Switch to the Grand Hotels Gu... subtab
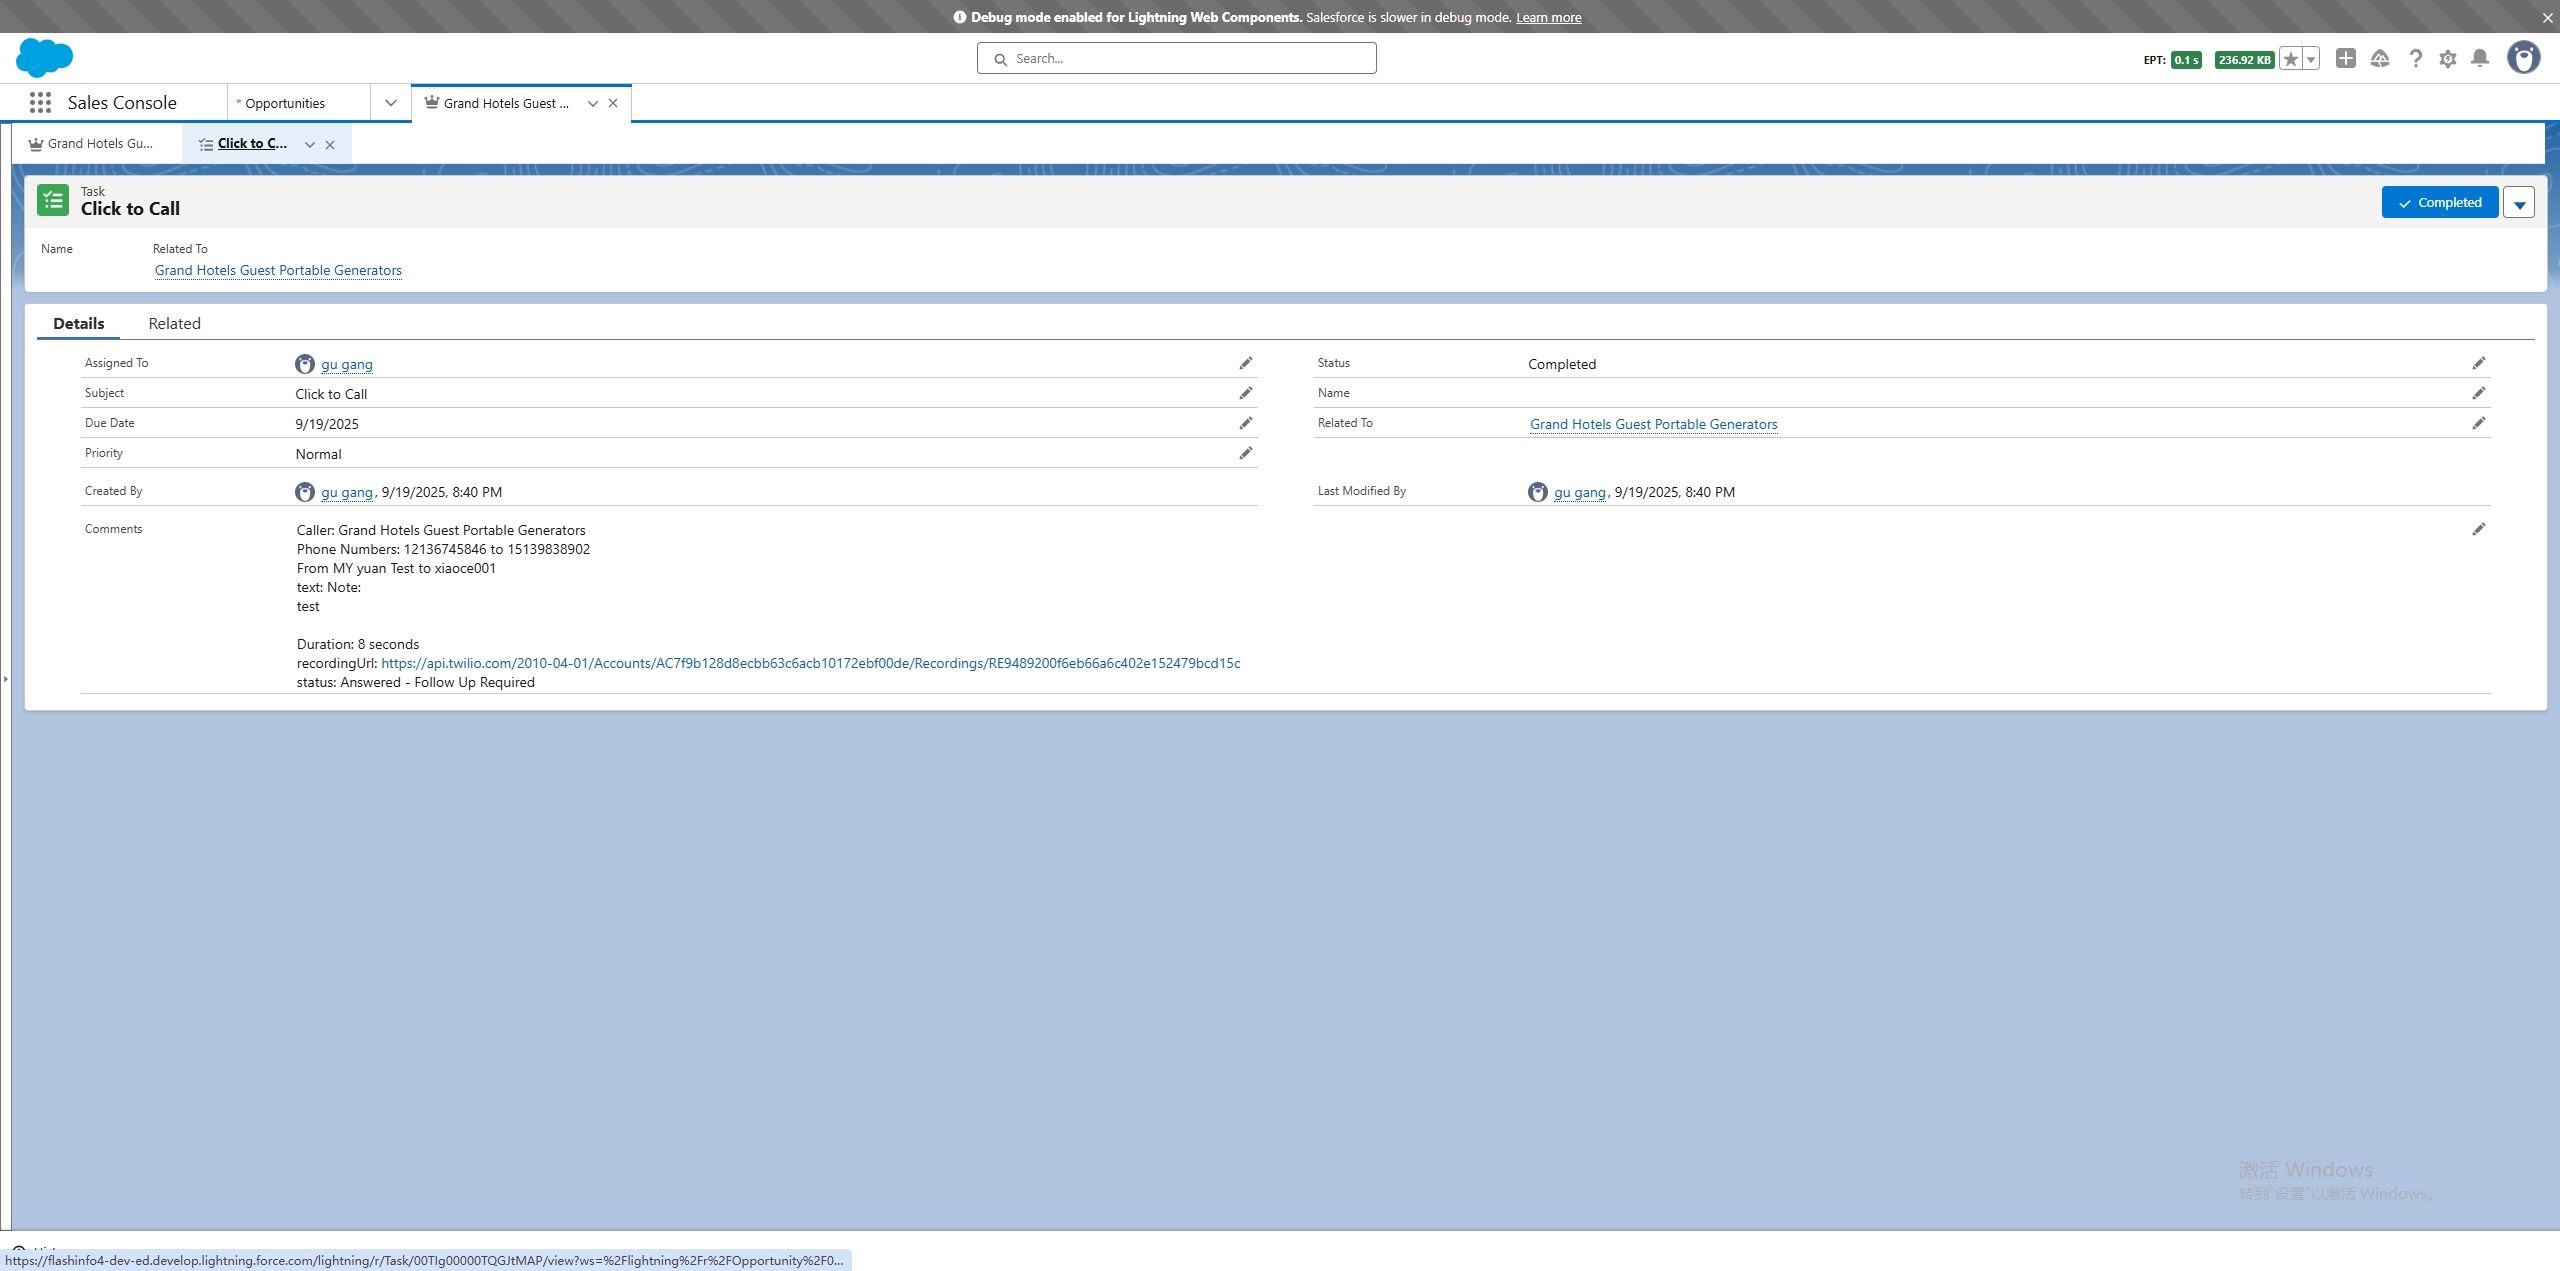 pos(98,143)
